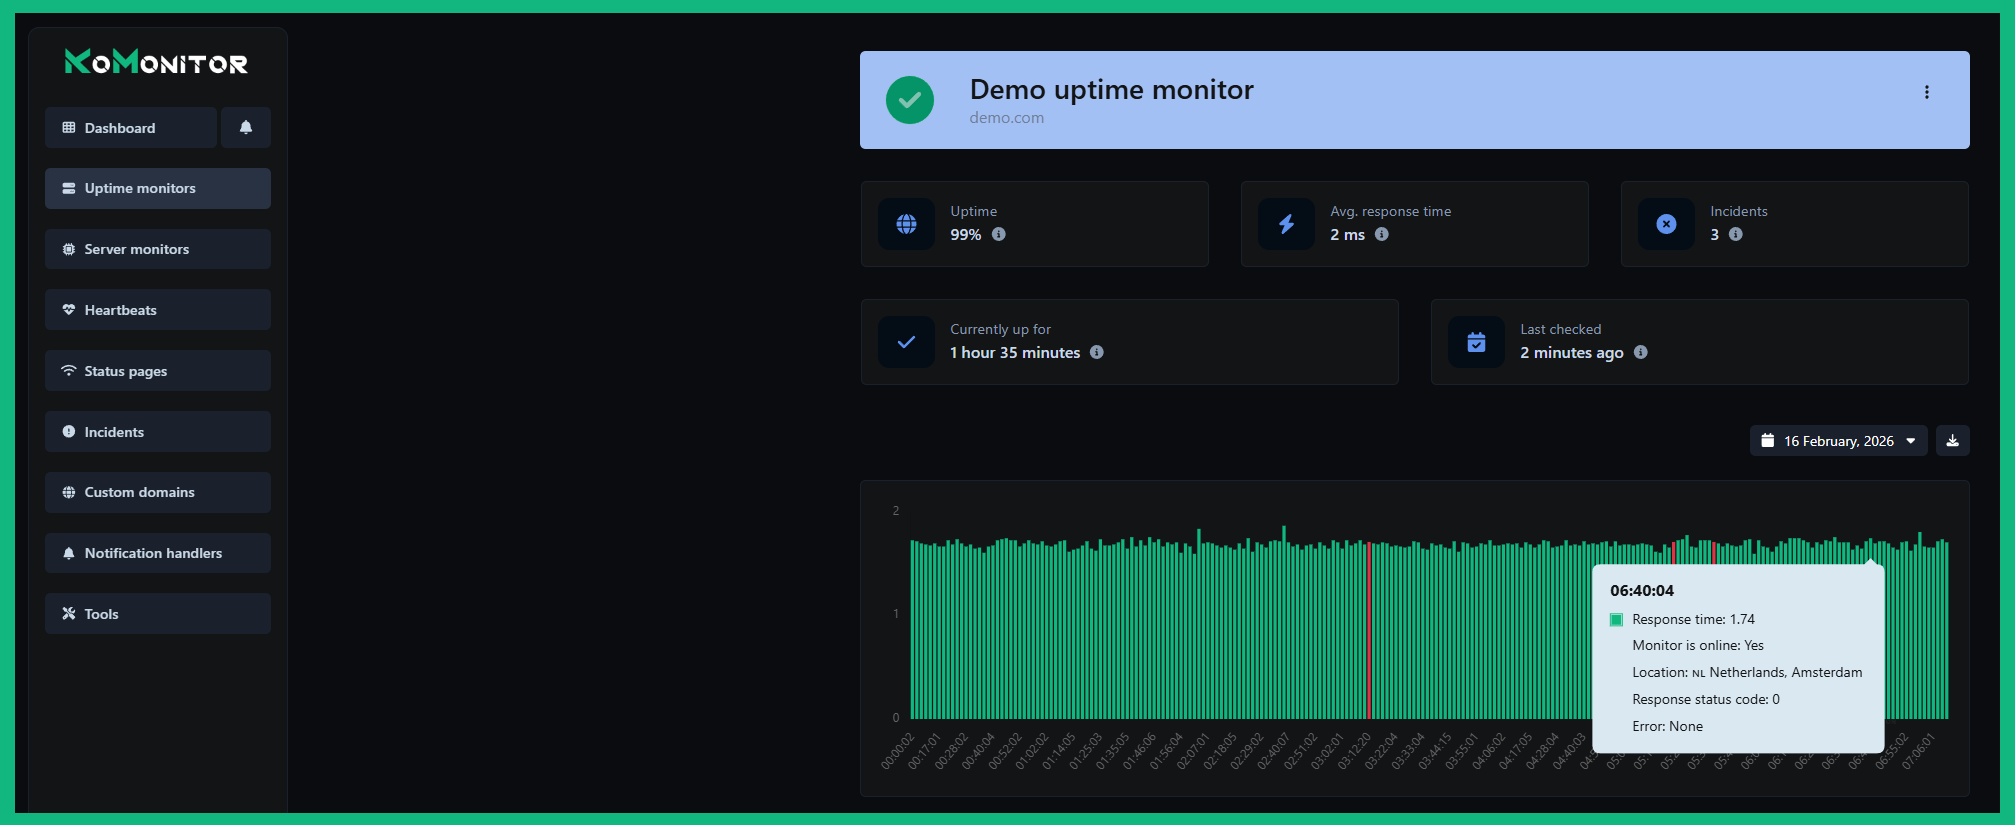
Task: Click the info icon next to Incidents count
Action: tap(1735, 235)
